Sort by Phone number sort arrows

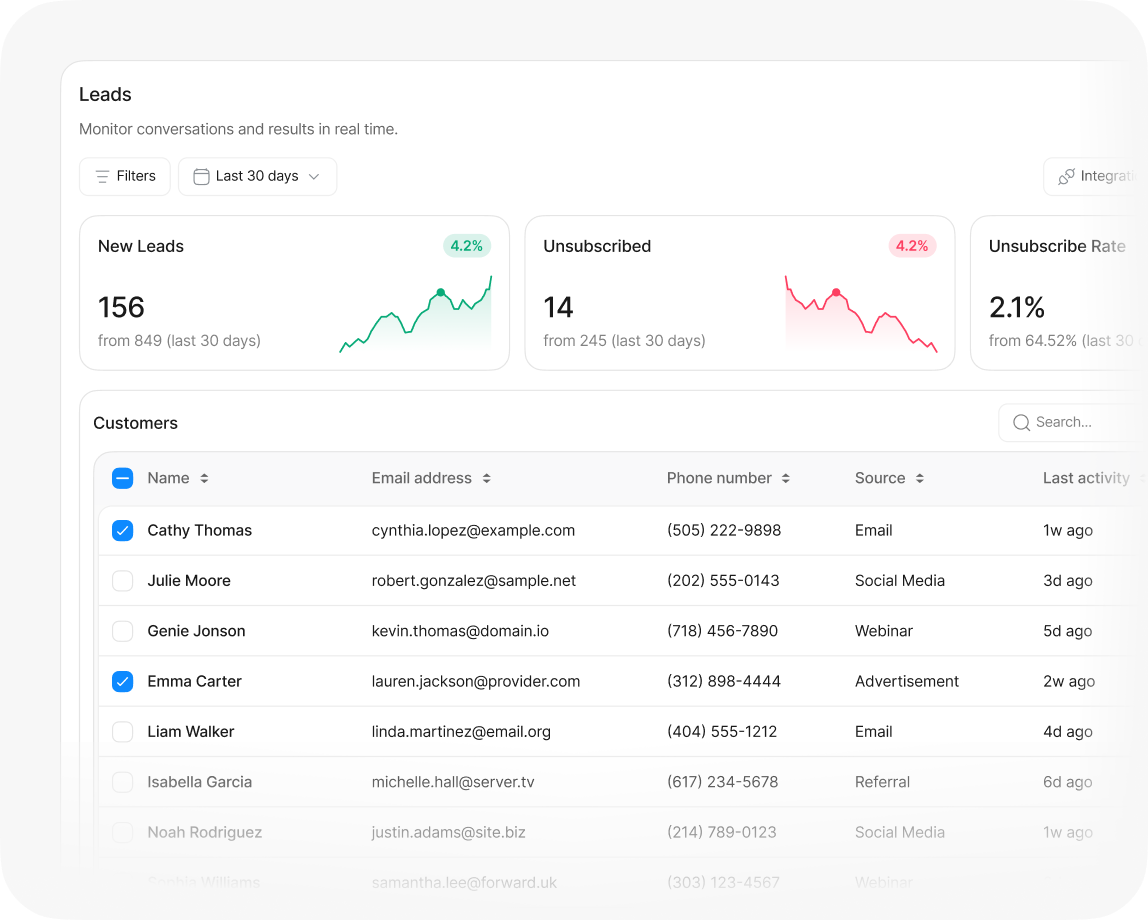pos(786,478)
